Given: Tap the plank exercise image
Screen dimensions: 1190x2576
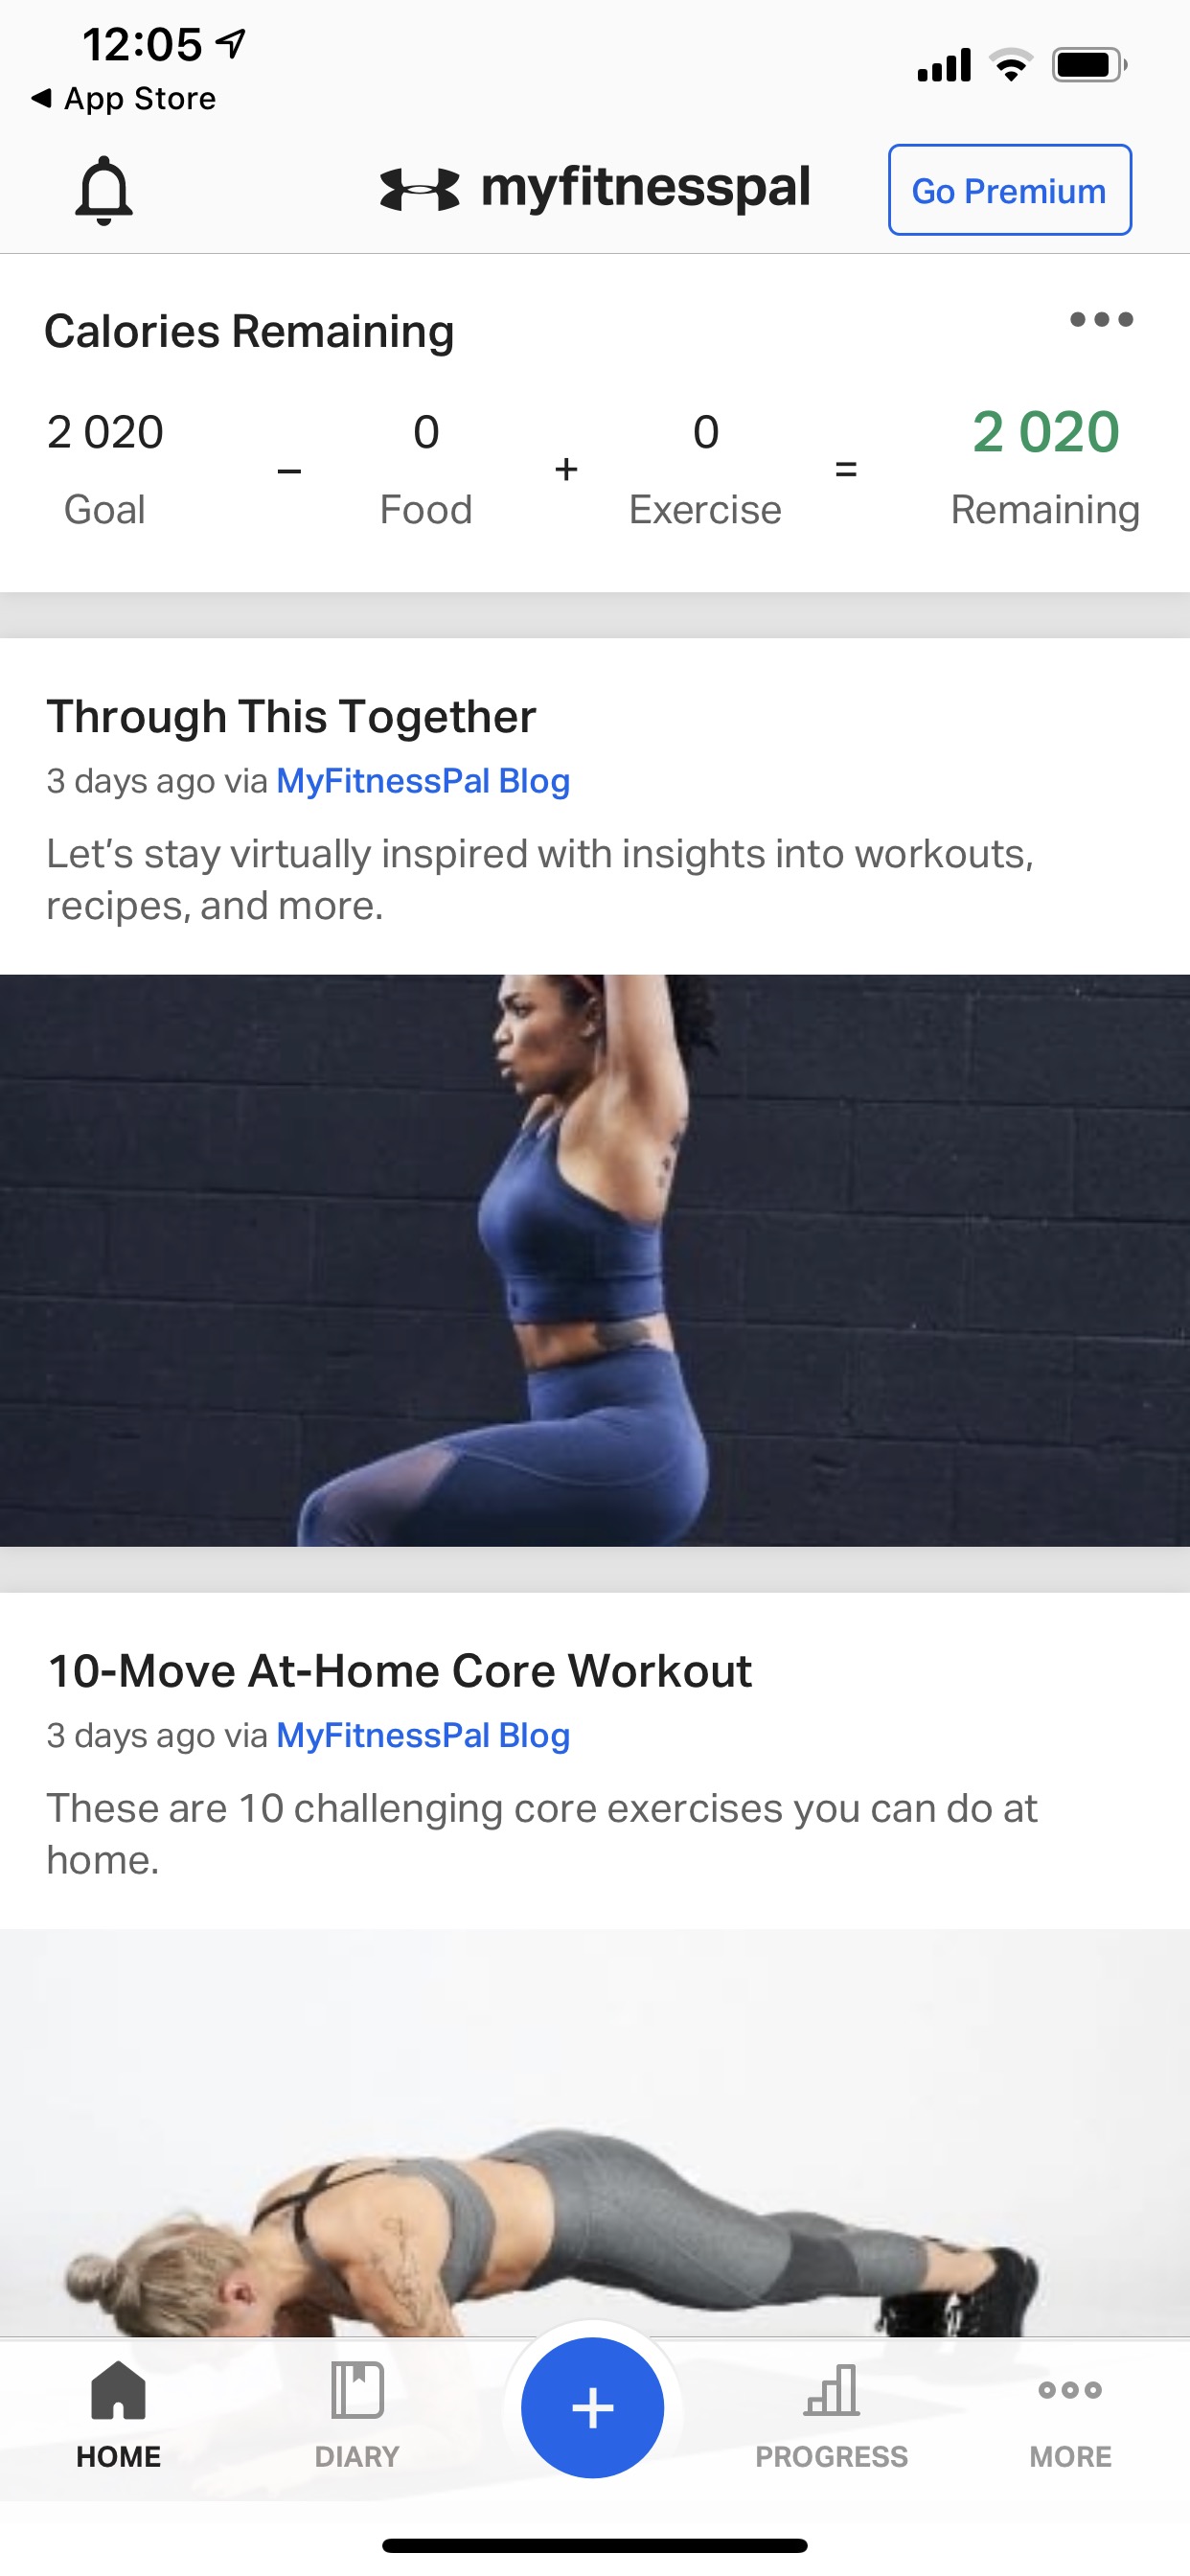Looking at the screenshot, I should [595, 2132].
